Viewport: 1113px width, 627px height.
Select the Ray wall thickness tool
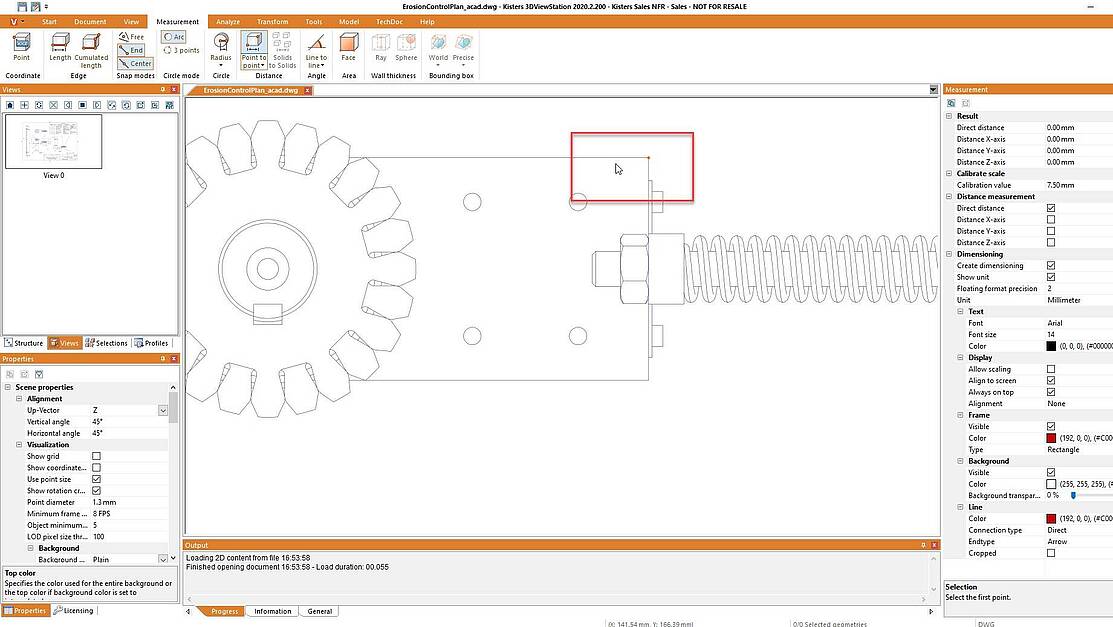coord(381,47)
